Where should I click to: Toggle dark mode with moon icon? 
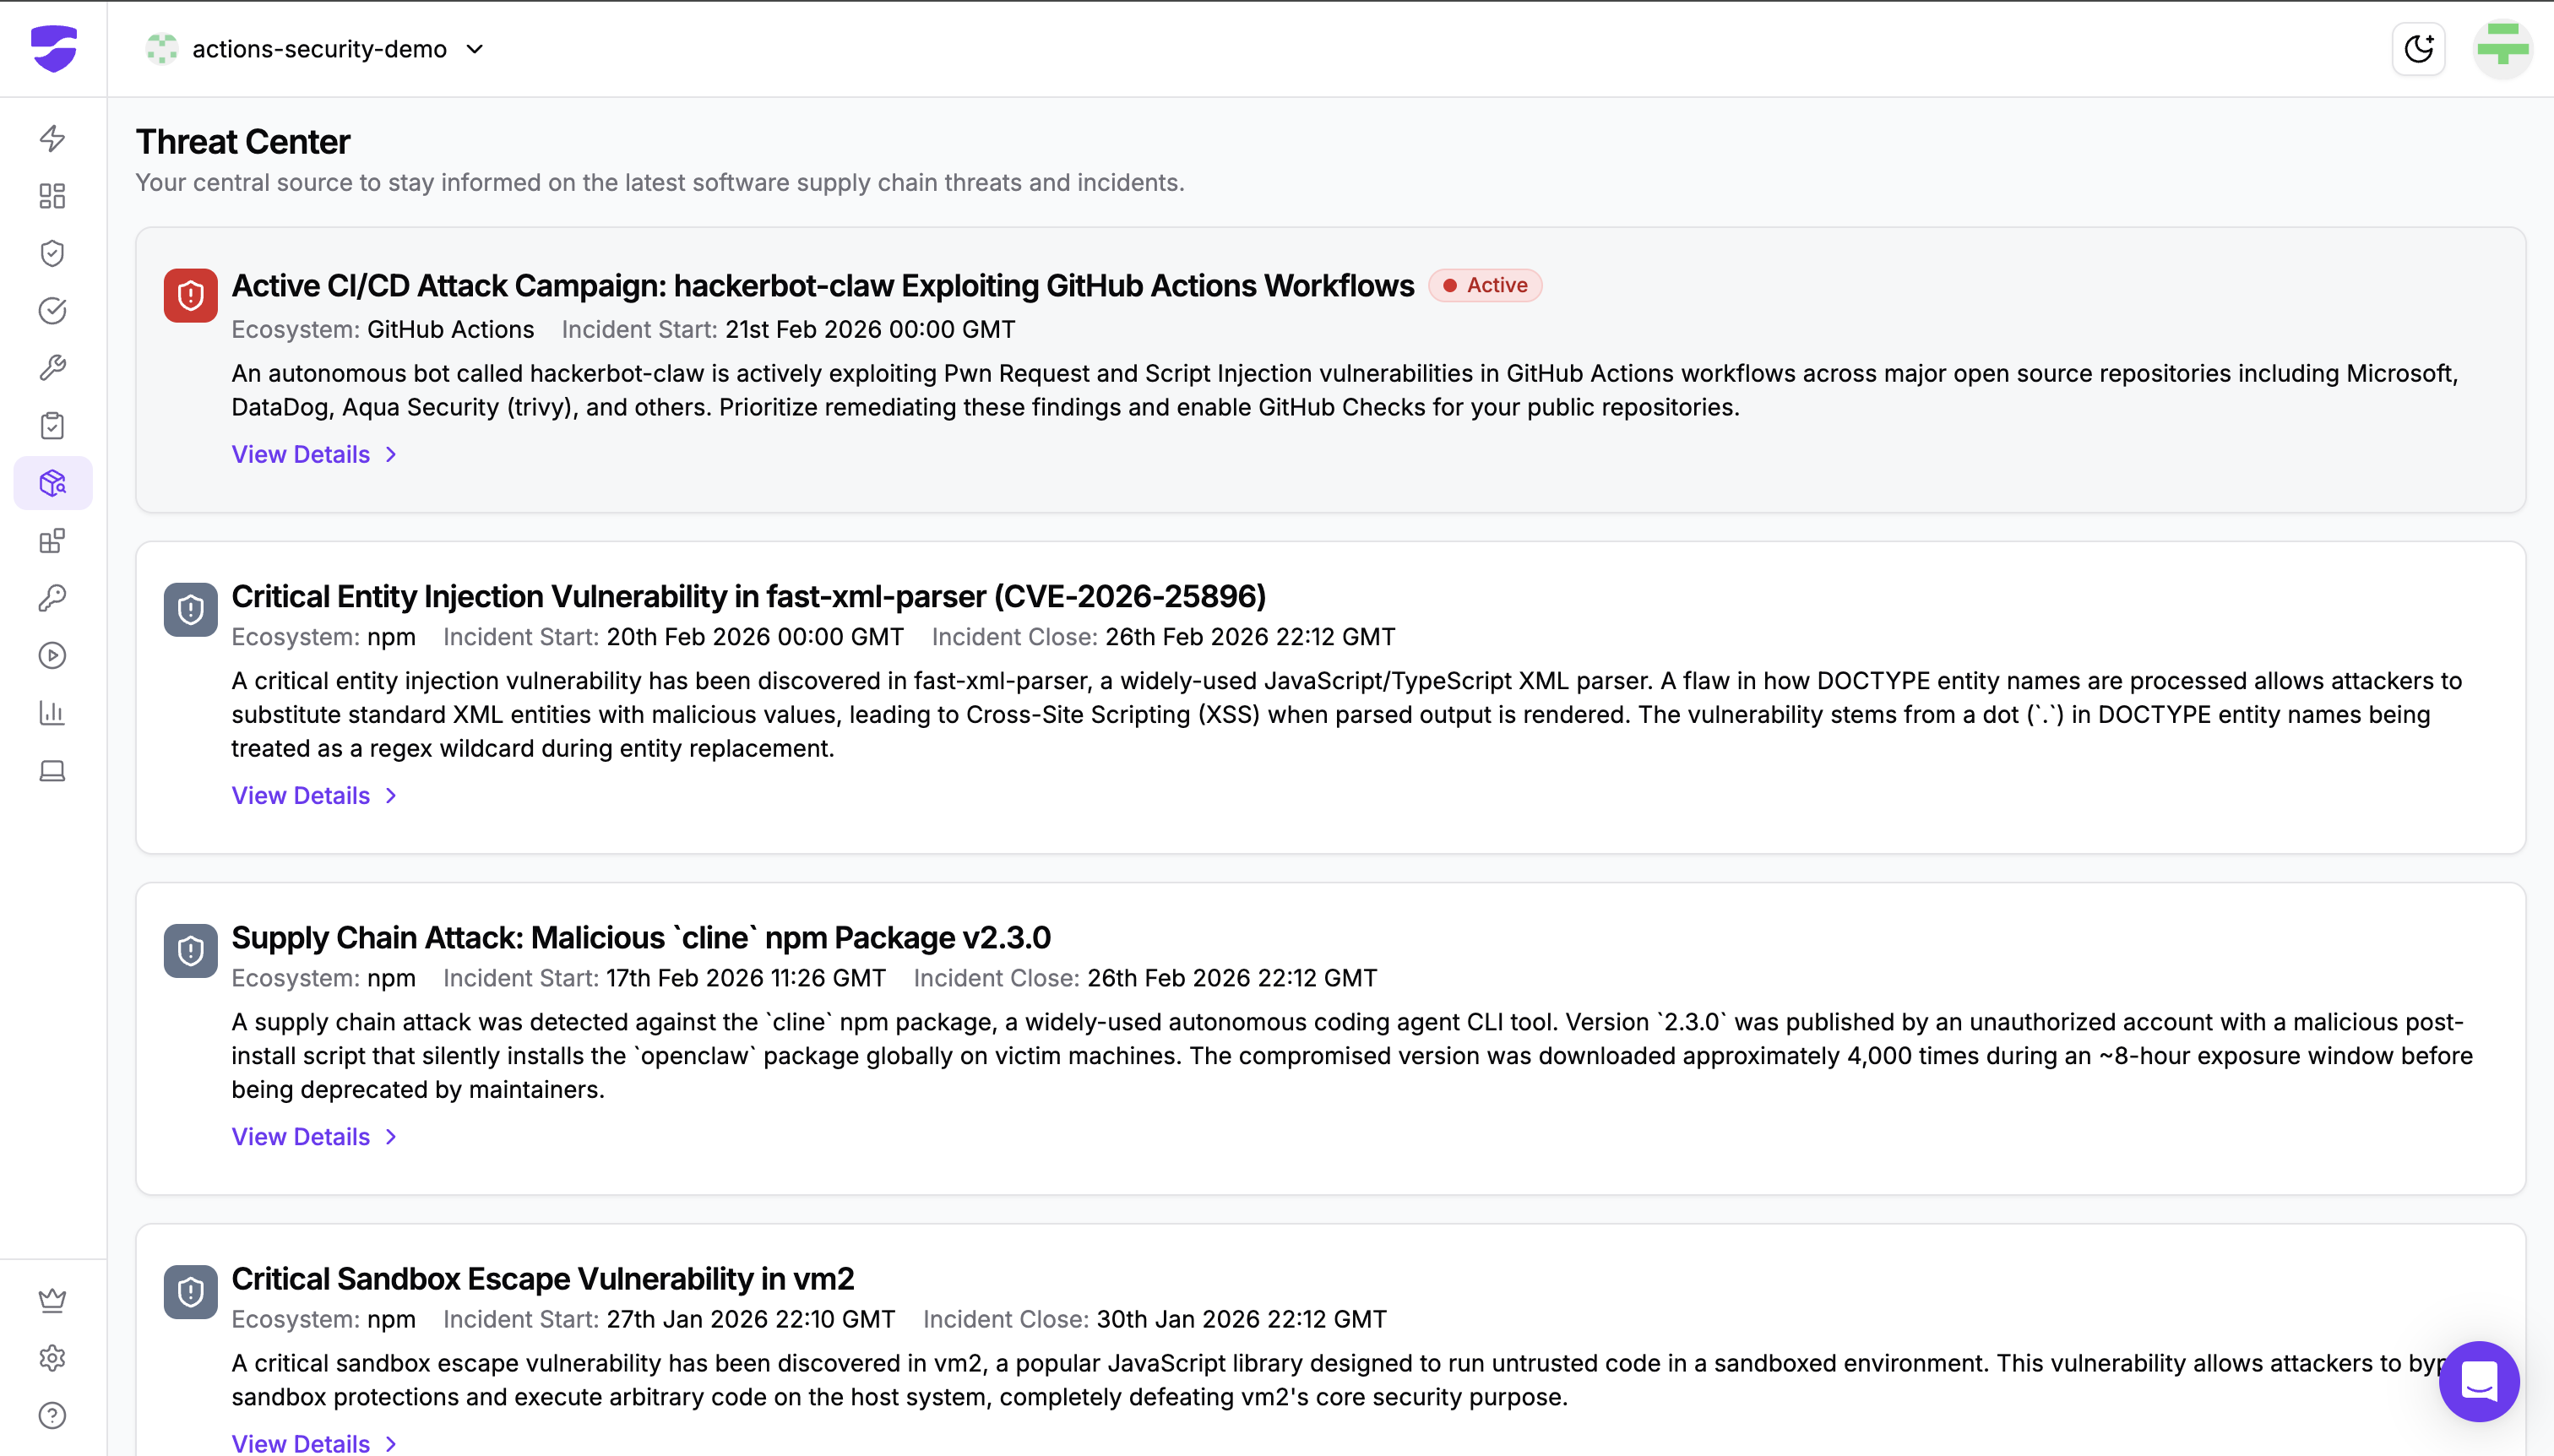2418,49
